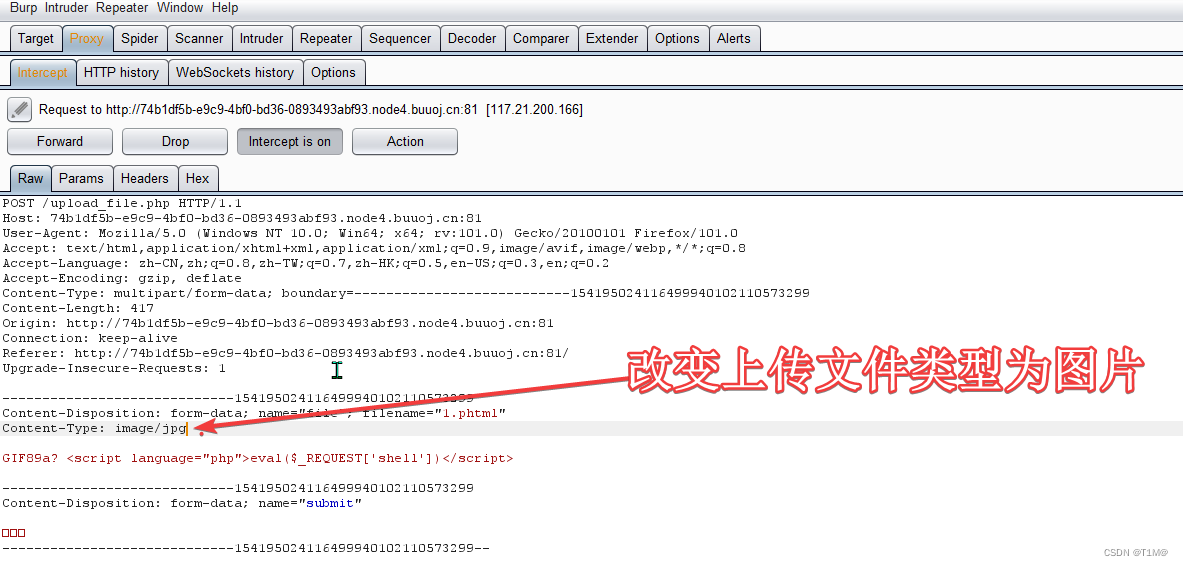Click the Origin header line
The height and width of the screenshot is (566, 1183).
278,323
